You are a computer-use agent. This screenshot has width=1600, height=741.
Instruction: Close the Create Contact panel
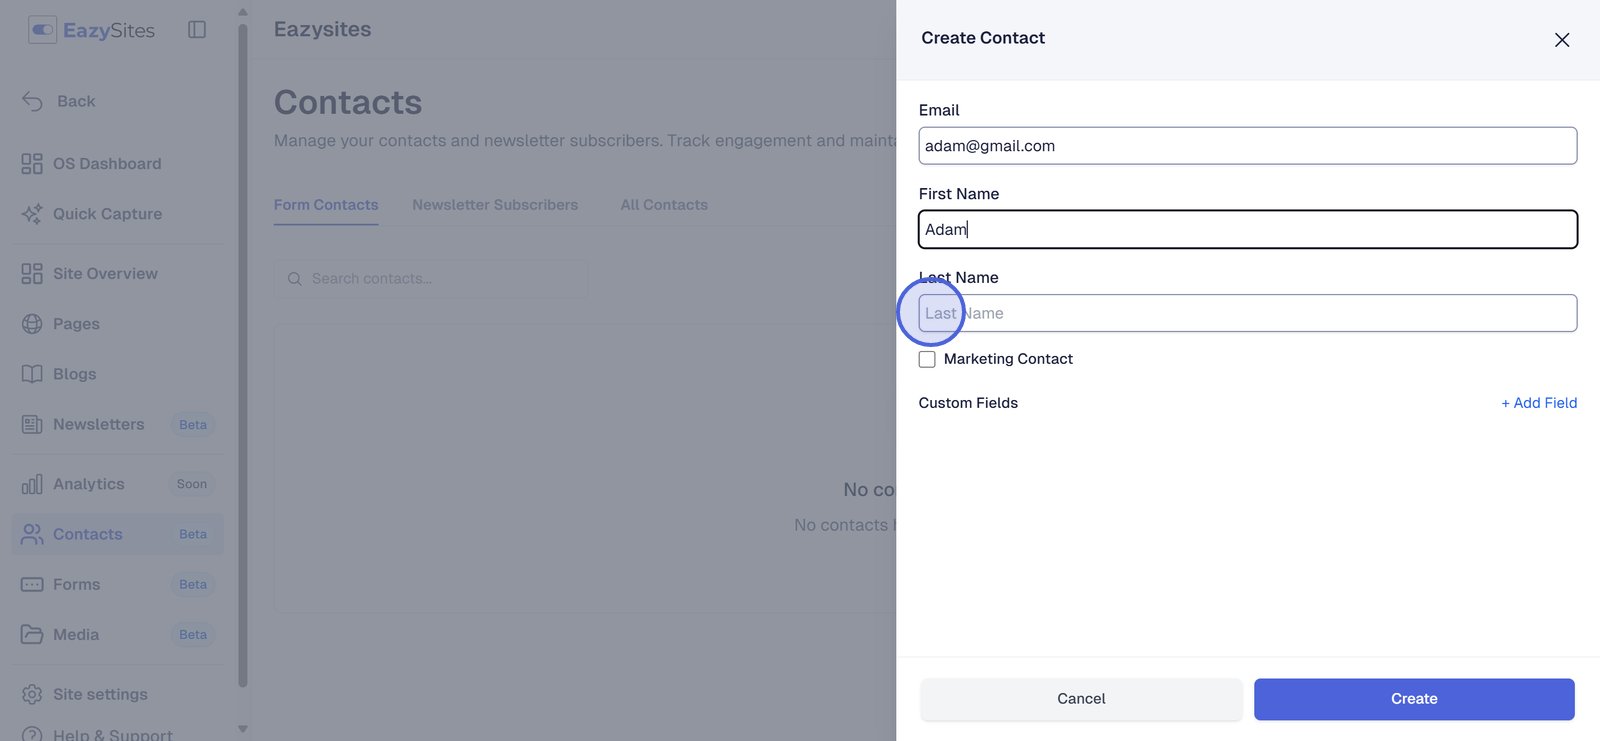tap(1562, 40)
